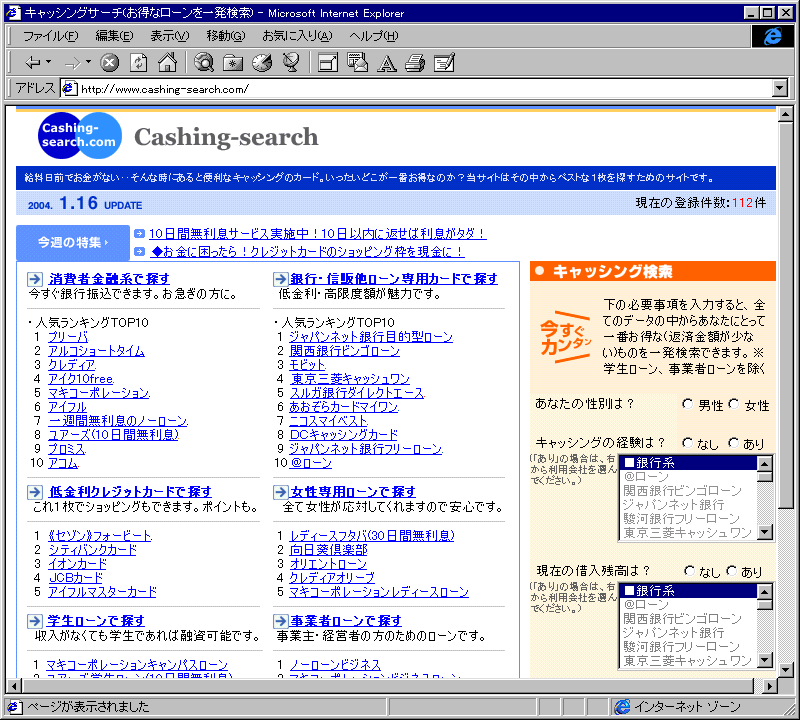Stop page loading with the Stop button
The height and width of the screenshot is (720, 800).
coord(109,63)
